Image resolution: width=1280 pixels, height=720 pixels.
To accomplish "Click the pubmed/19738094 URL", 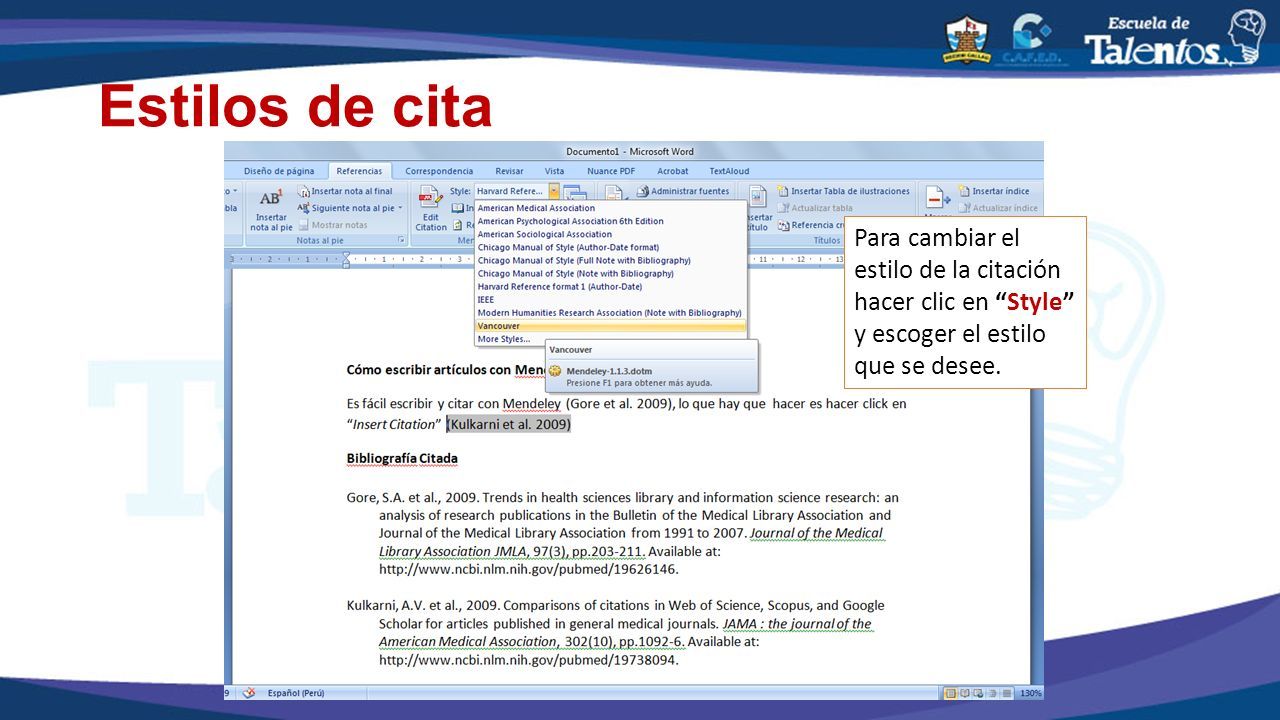I will point(529,660).
